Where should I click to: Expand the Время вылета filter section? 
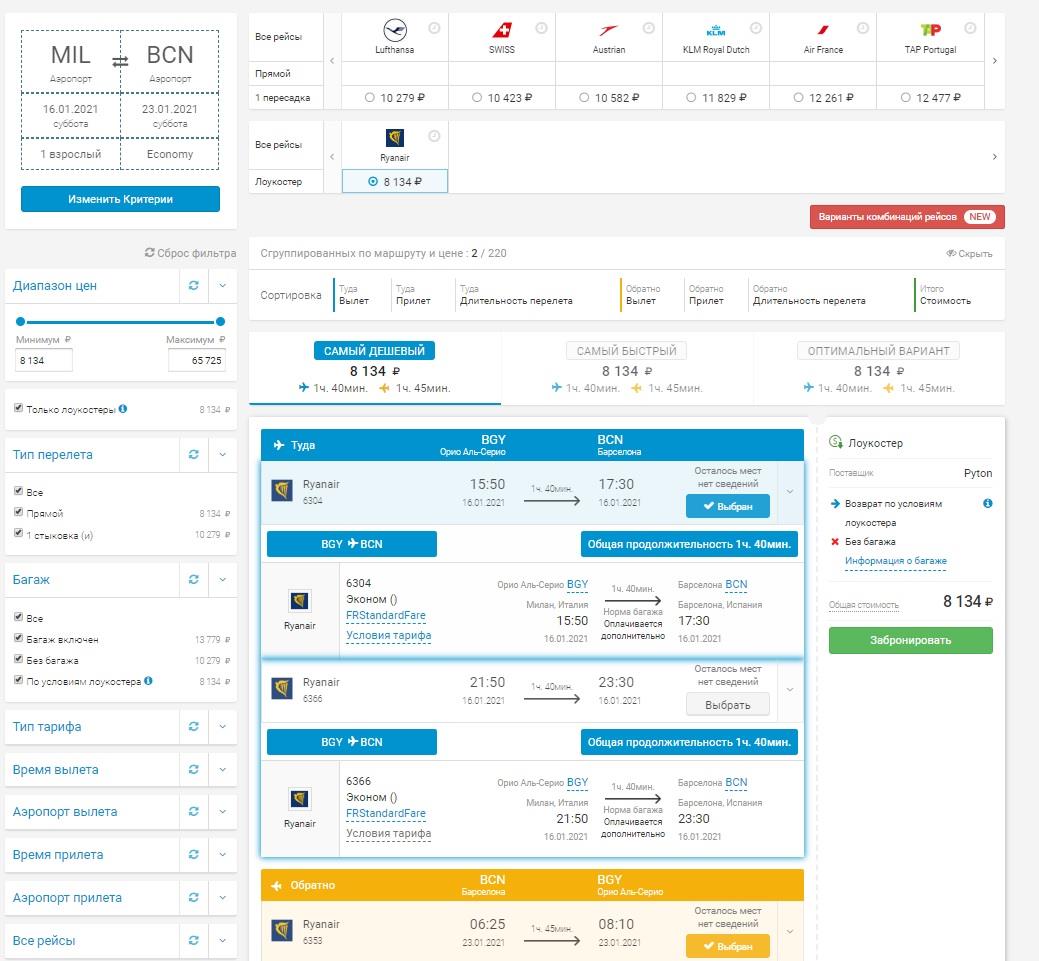click(x=223, y=769)
